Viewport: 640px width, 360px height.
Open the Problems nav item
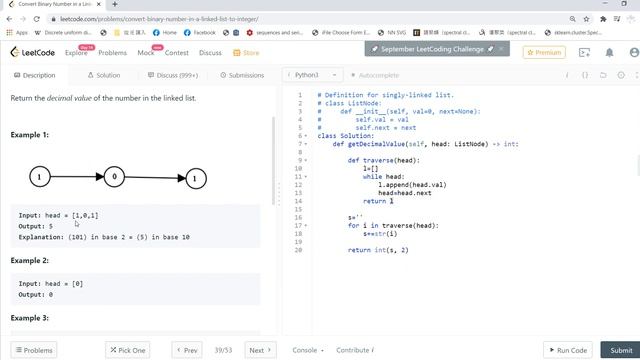coord(112,53)
